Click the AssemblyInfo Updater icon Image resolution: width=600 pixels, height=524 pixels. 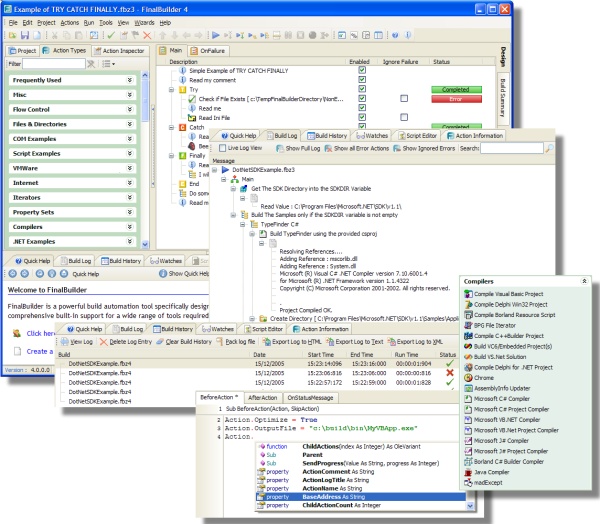pos(468,388)
